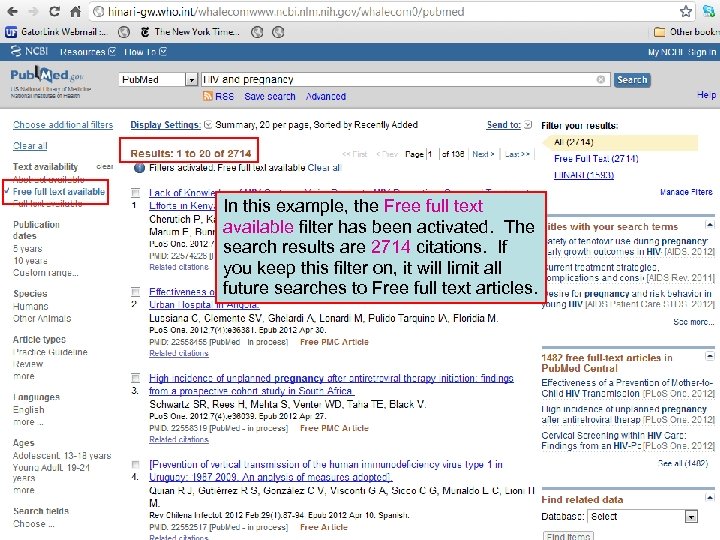The image size is (720, 540).
Task: Filter publication dates to 10 years
Action: tap(30, 261)
